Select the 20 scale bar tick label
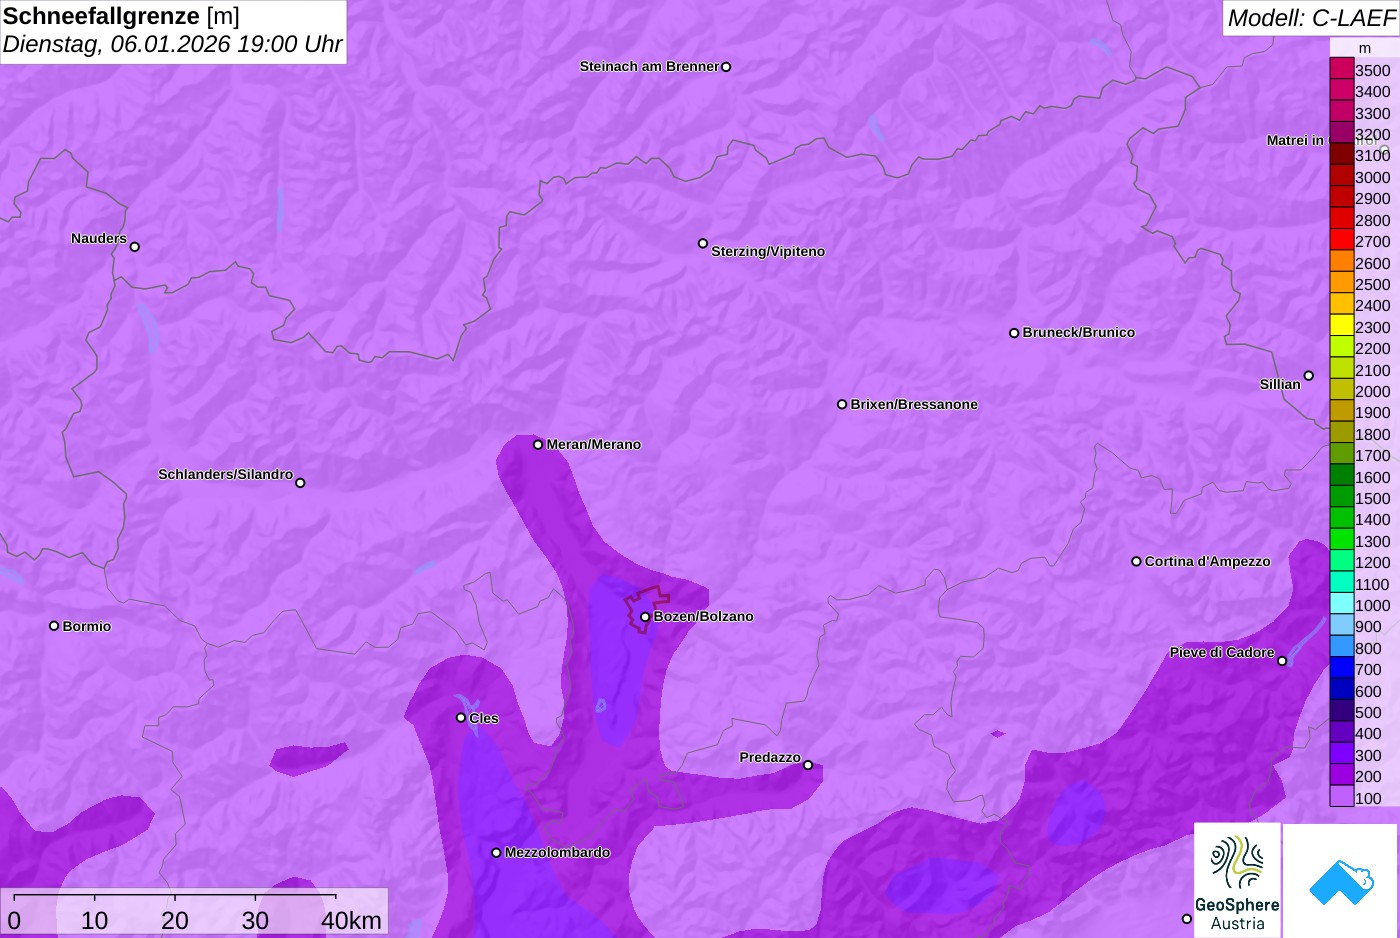This screenshot has width=1400, height=938. pyautogui.click(x=175, y=920)
